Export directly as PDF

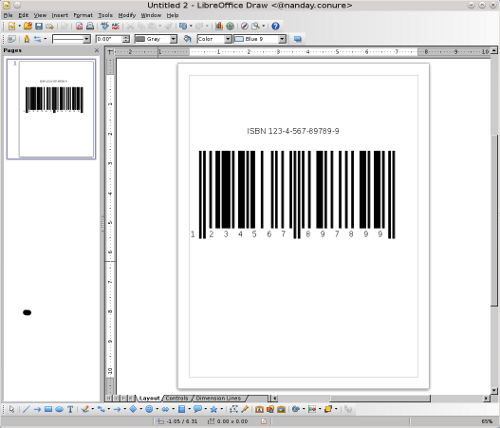79,26
